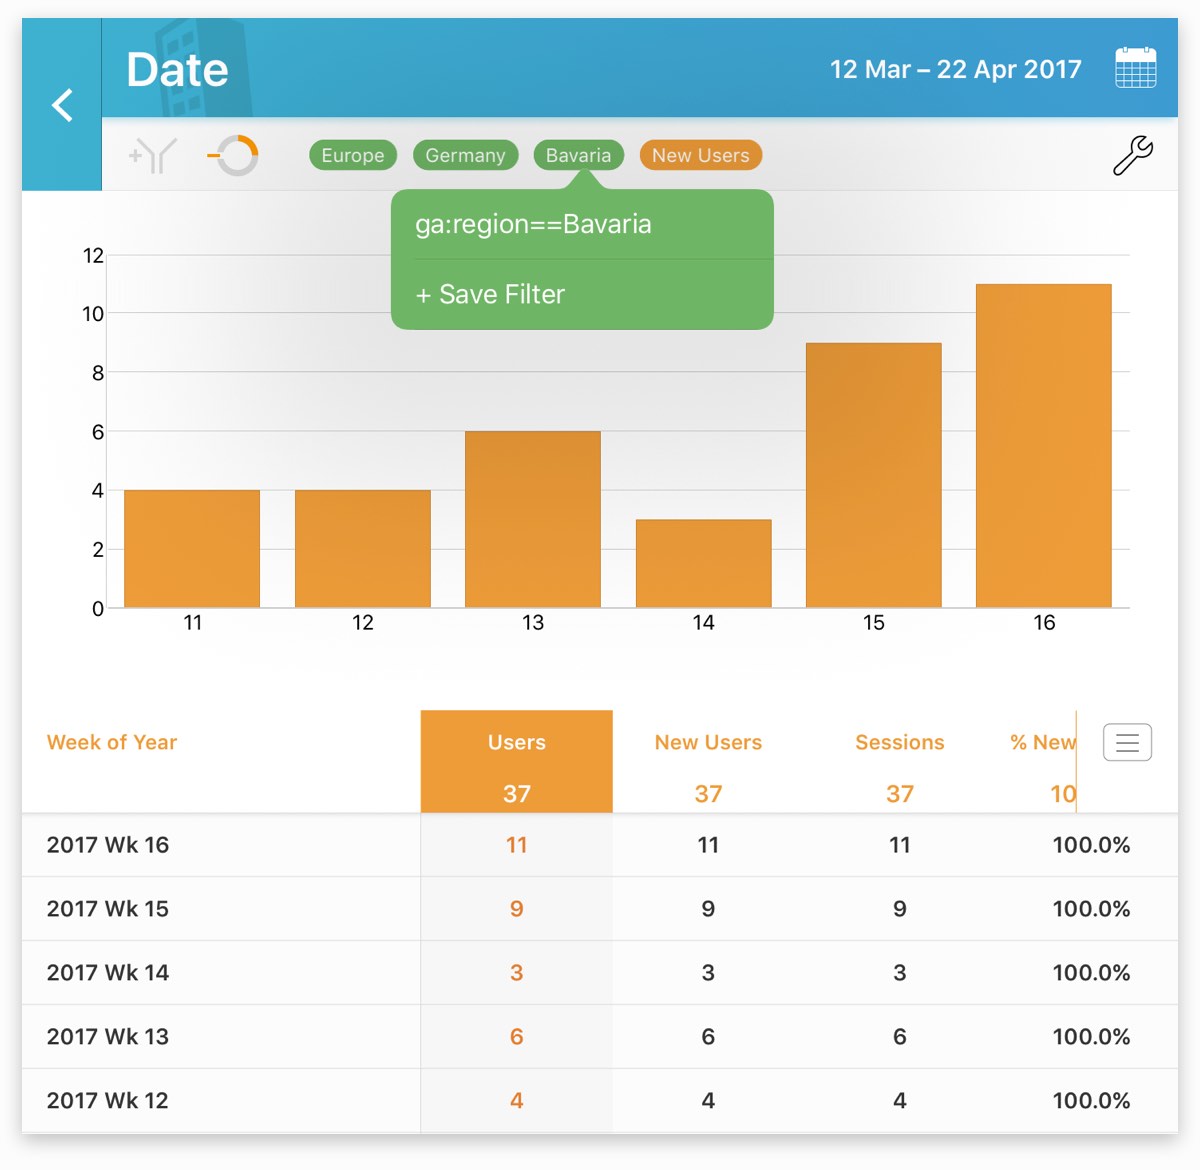The width and height of the screenshot is (1200, 1170).
Task: Click the date range 12 Mar – 22 Apr 2017
Action: (x=955, y=69)
